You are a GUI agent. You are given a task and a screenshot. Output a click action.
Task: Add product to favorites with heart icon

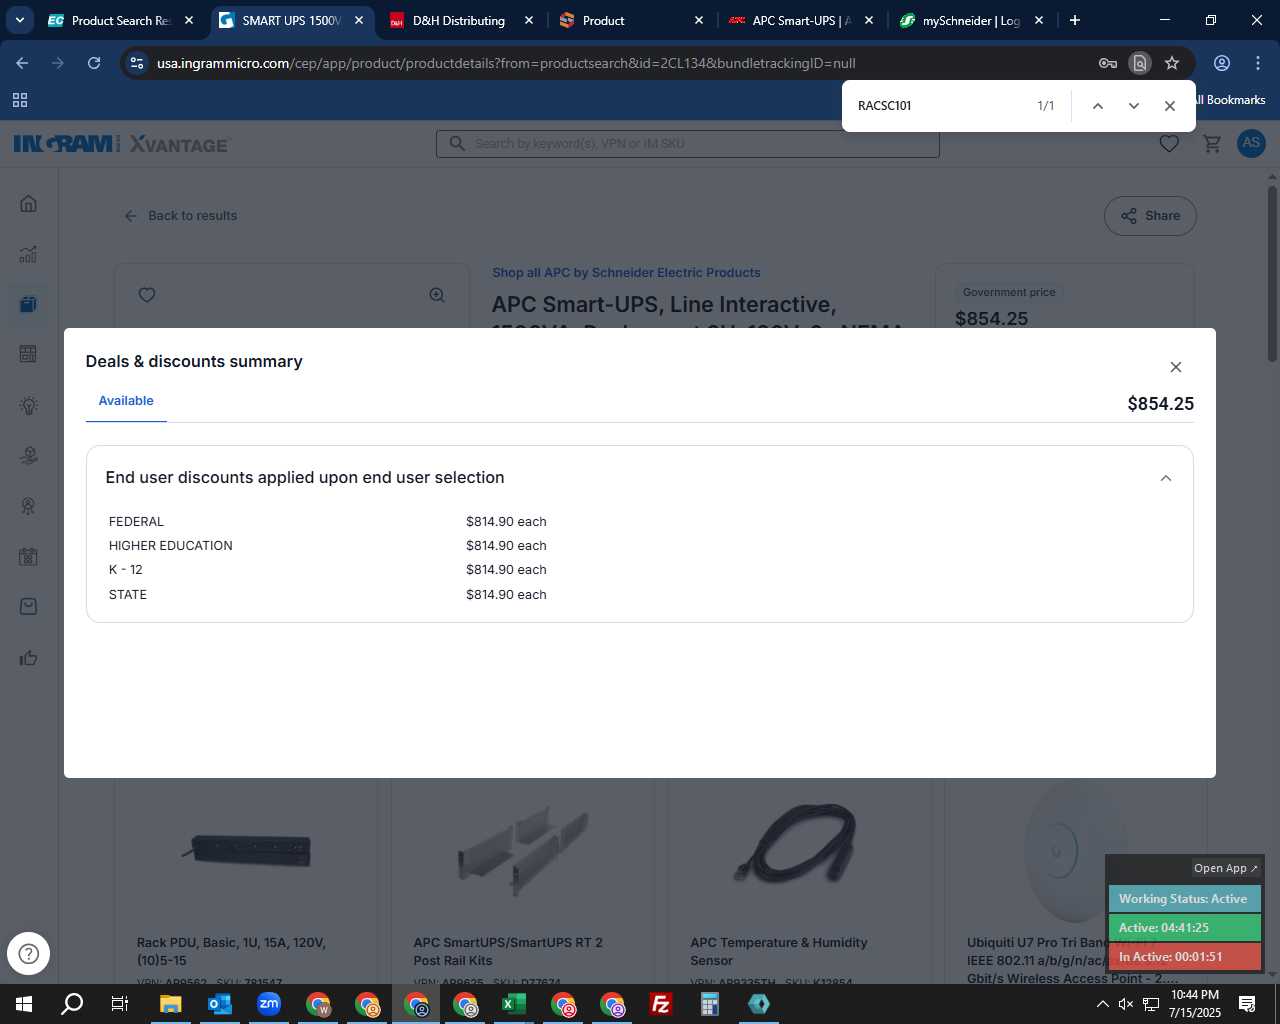click(x=147, y=295)
